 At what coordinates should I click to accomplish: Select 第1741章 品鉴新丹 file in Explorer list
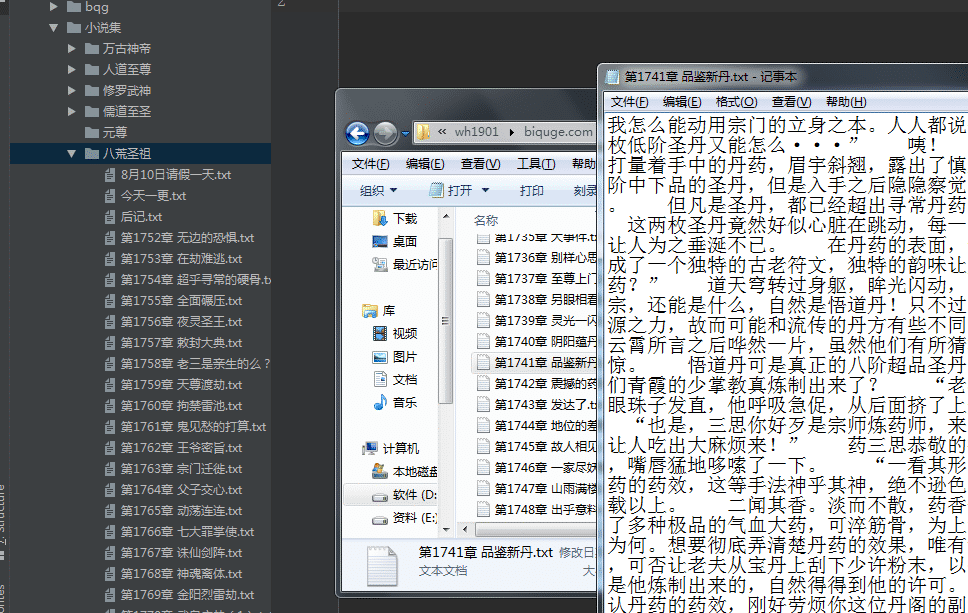(536, 362)
